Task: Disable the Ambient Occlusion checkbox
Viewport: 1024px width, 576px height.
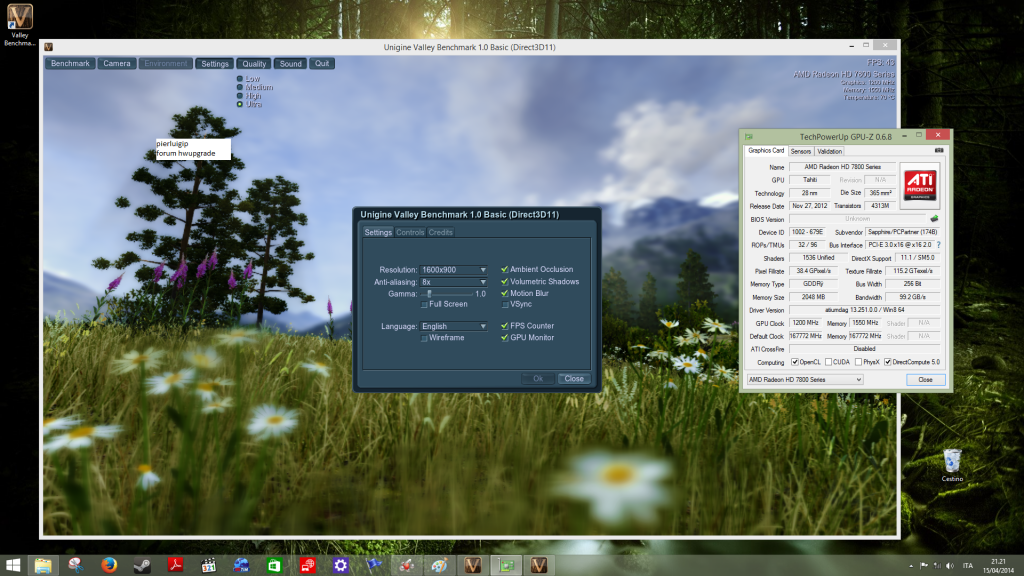Action: (x=505, y=270)
